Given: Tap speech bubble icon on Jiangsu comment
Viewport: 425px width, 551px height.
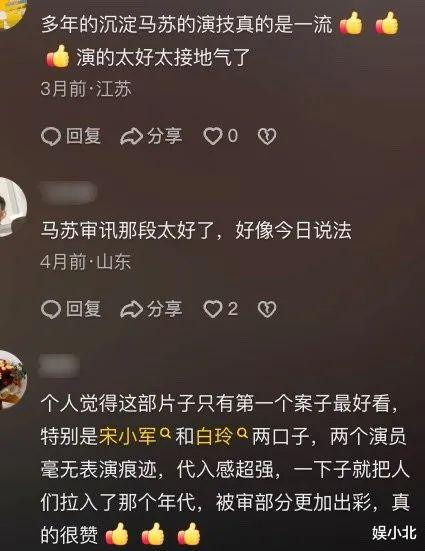Looking at the screenshot, I should coord(51,136).
